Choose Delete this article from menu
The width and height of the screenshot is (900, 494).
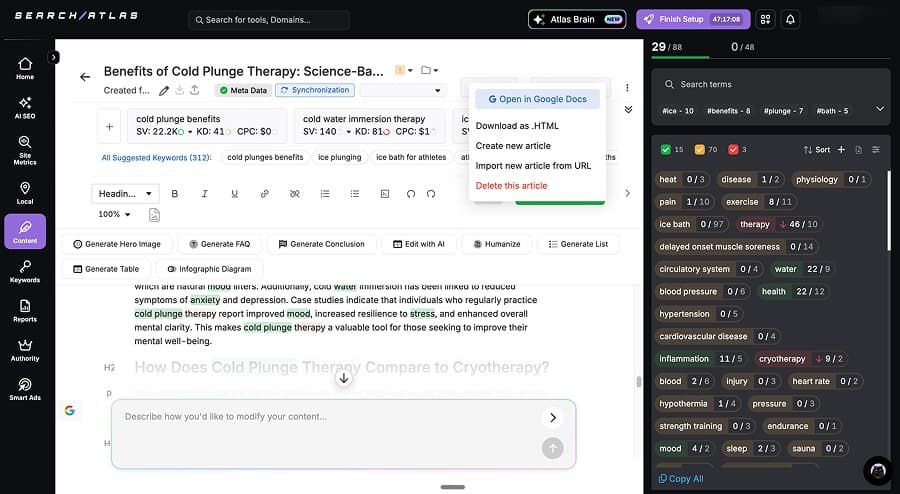pos(511,185)
